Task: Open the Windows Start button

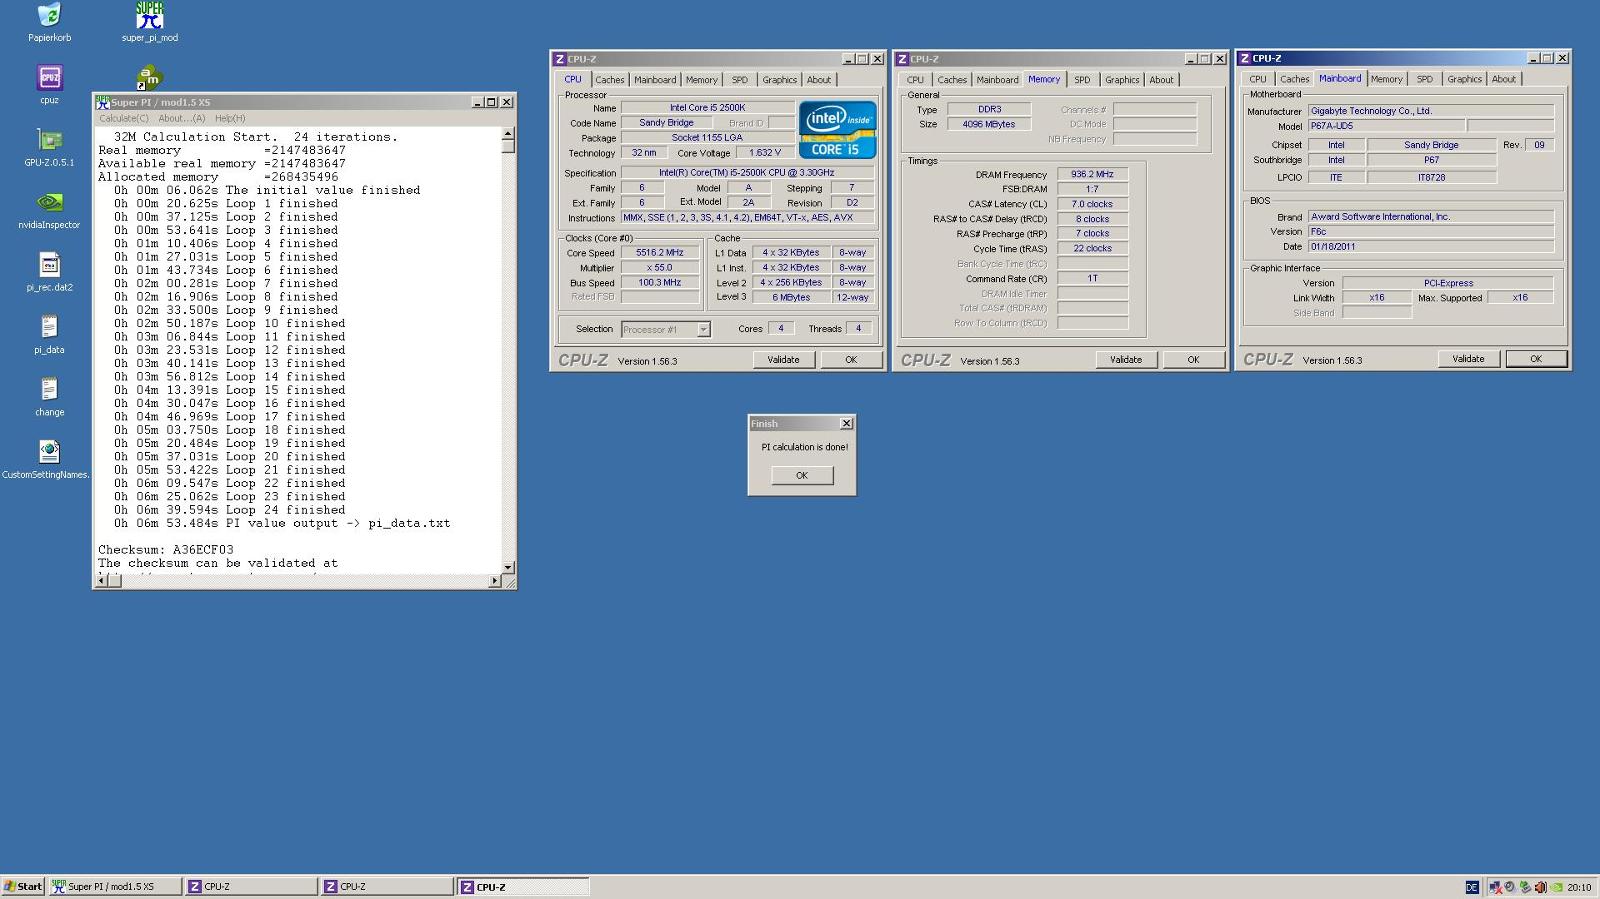Action: point(23,886)
